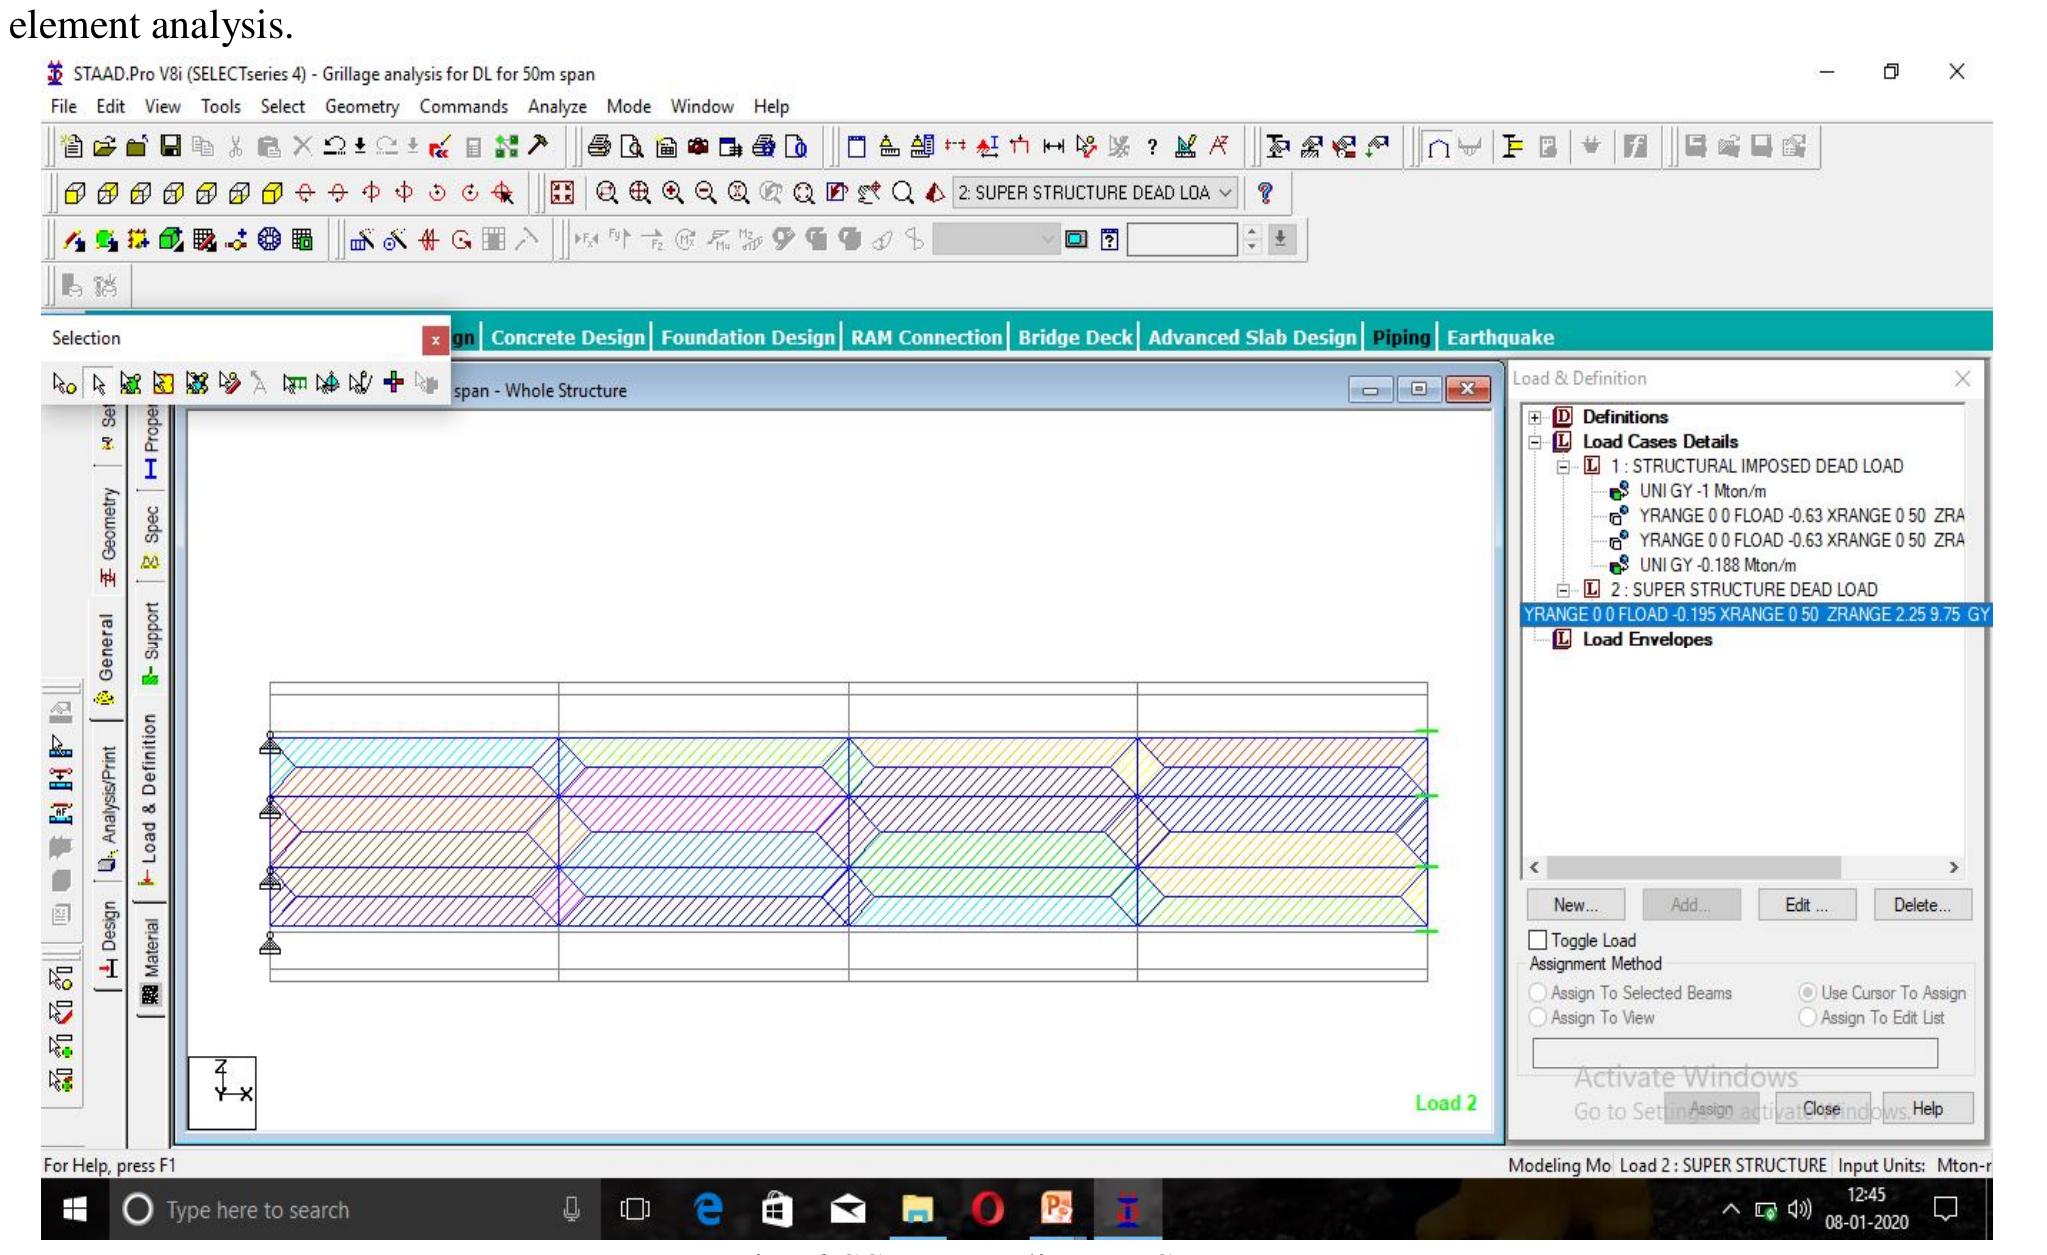Image resolution: width=2047 pixels, height=1255 pixels.
Task: Select the Assign To View radio button
Action: point(1539,1017)
